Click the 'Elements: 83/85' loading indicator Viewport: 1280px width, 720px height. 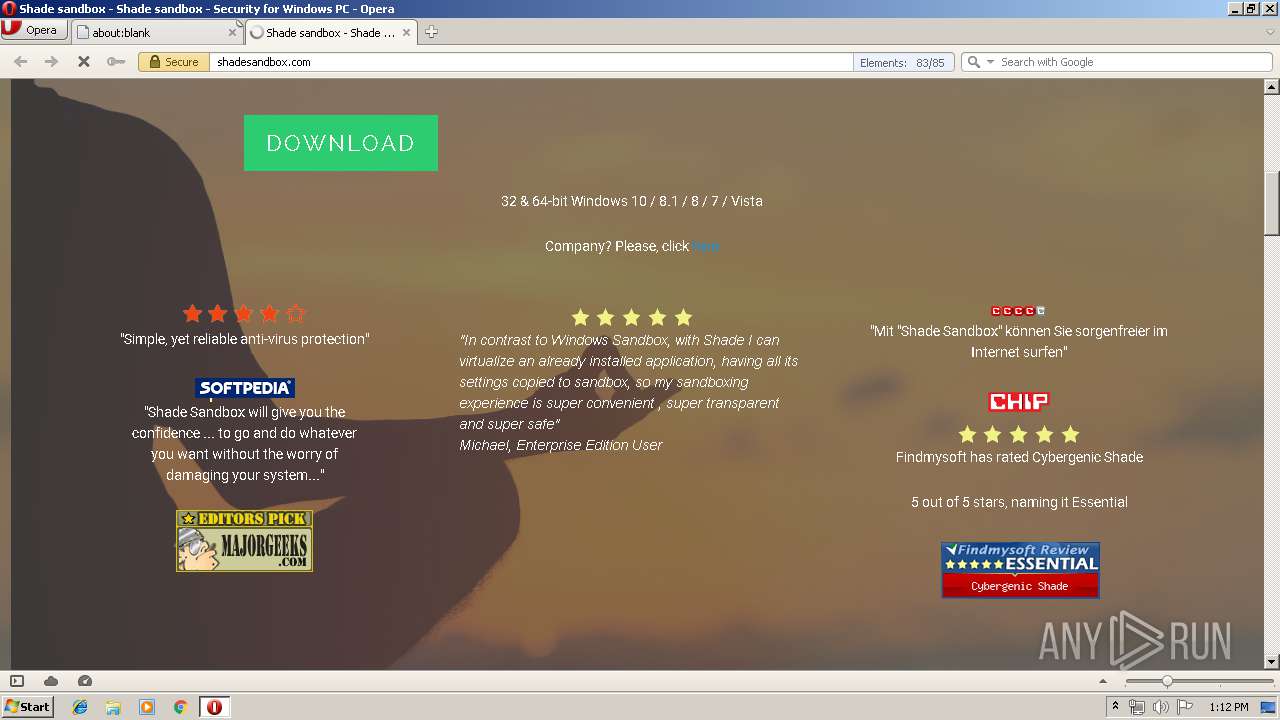(x=902, y=62)
